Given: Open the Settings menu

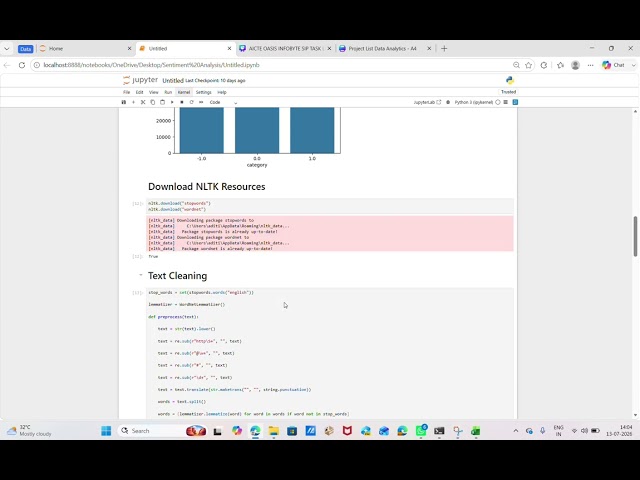Looking at the screenshot, I should (203, 92).
